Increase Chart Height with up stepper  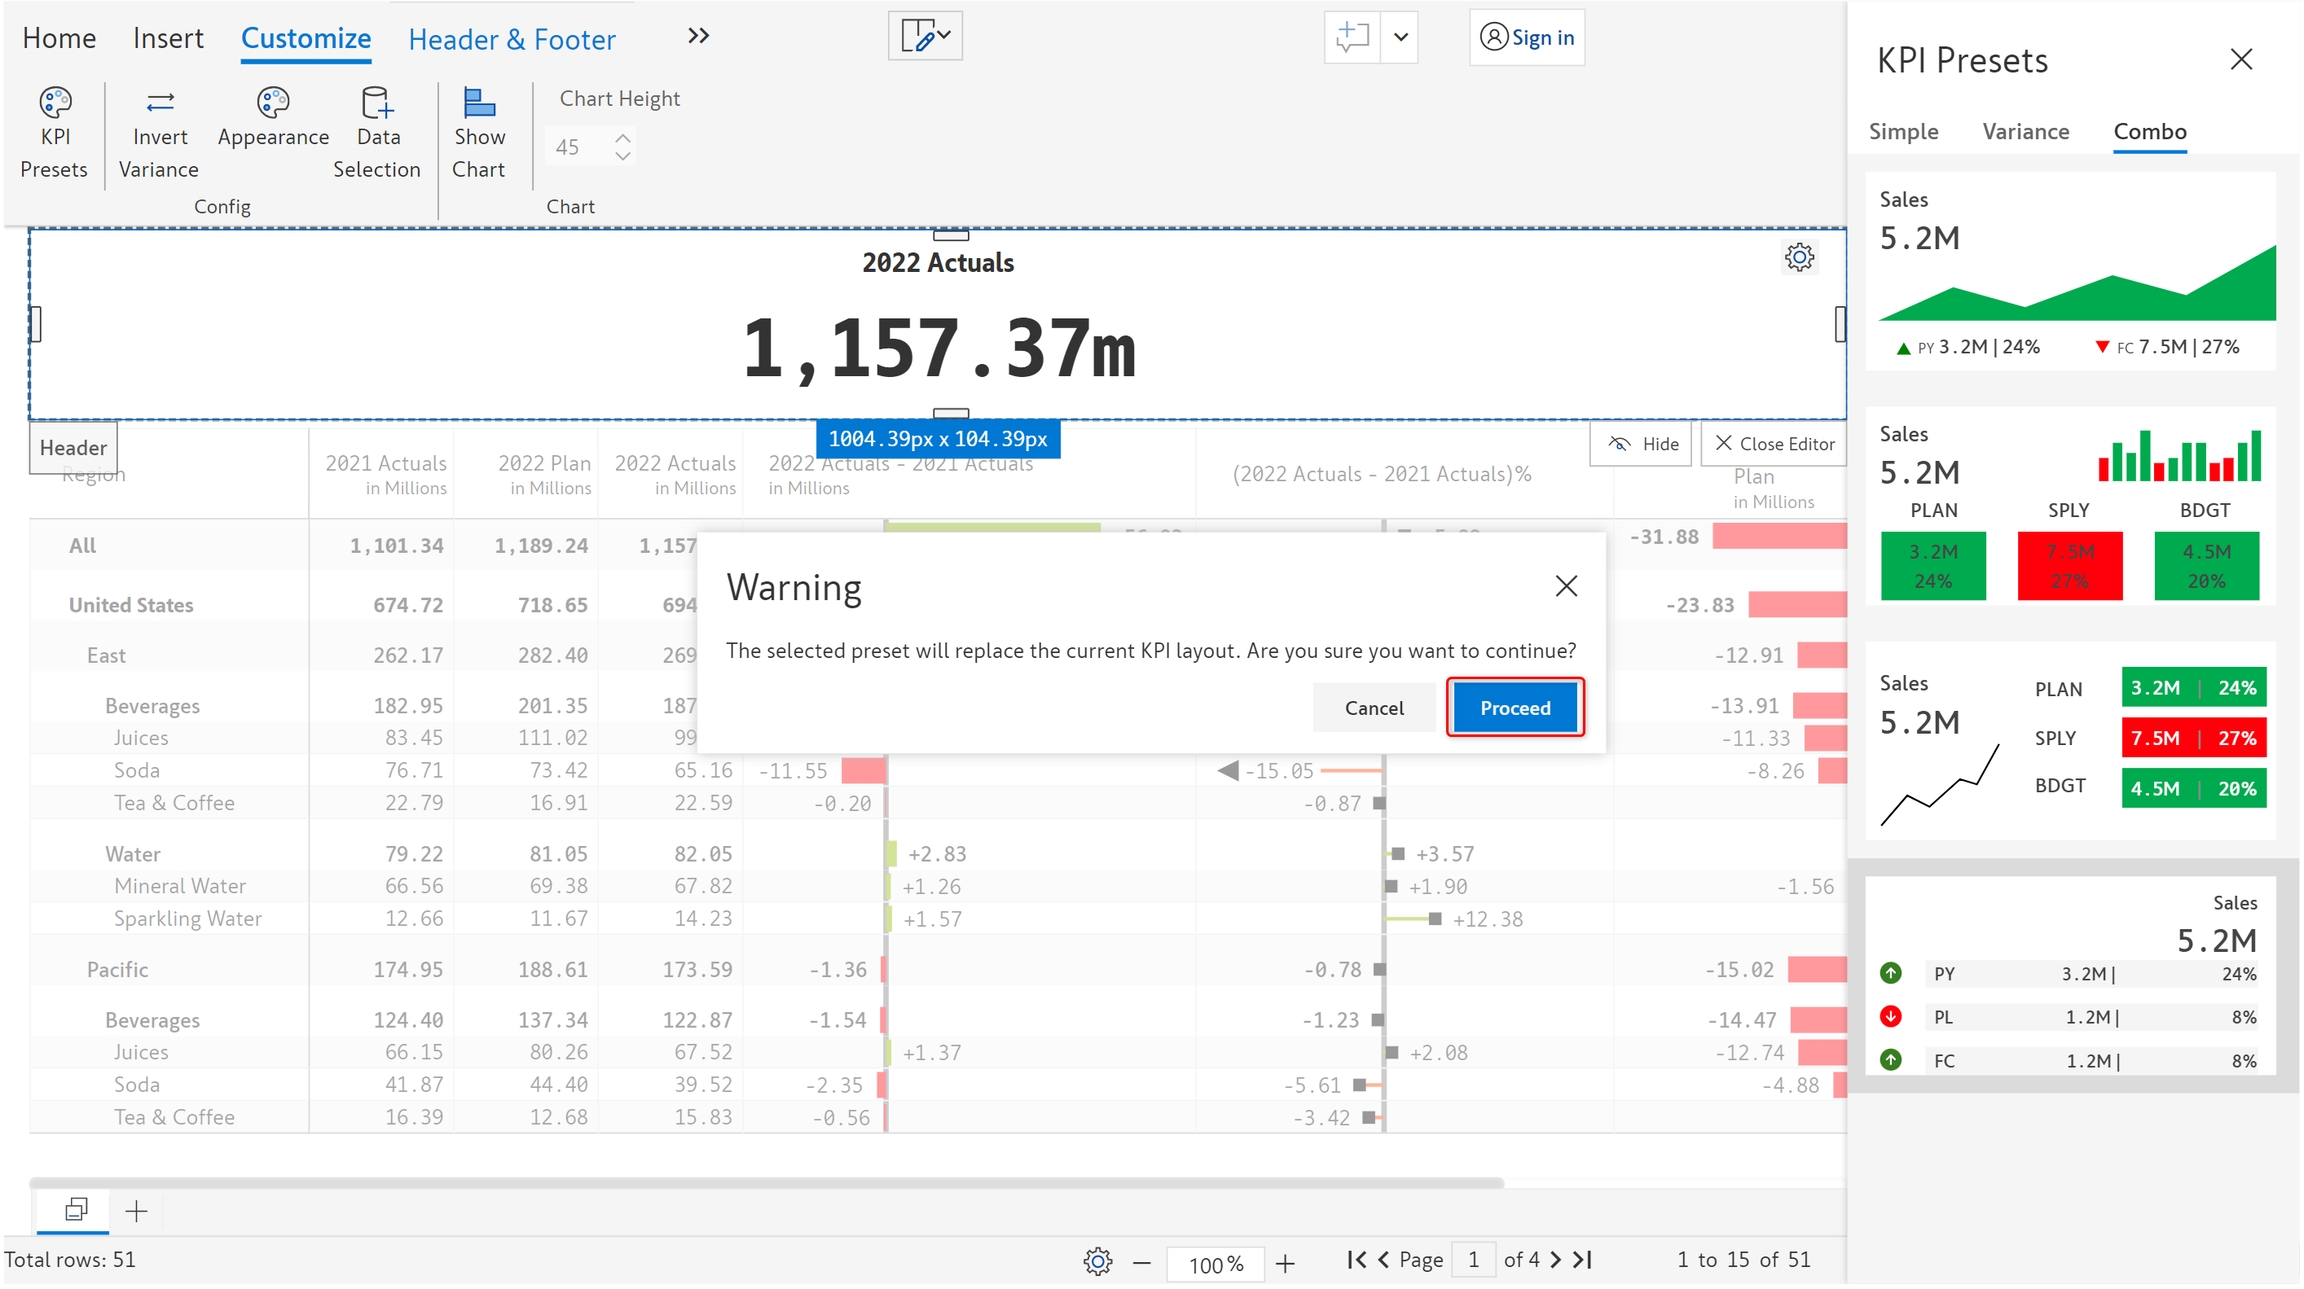(x=623, y=138)
